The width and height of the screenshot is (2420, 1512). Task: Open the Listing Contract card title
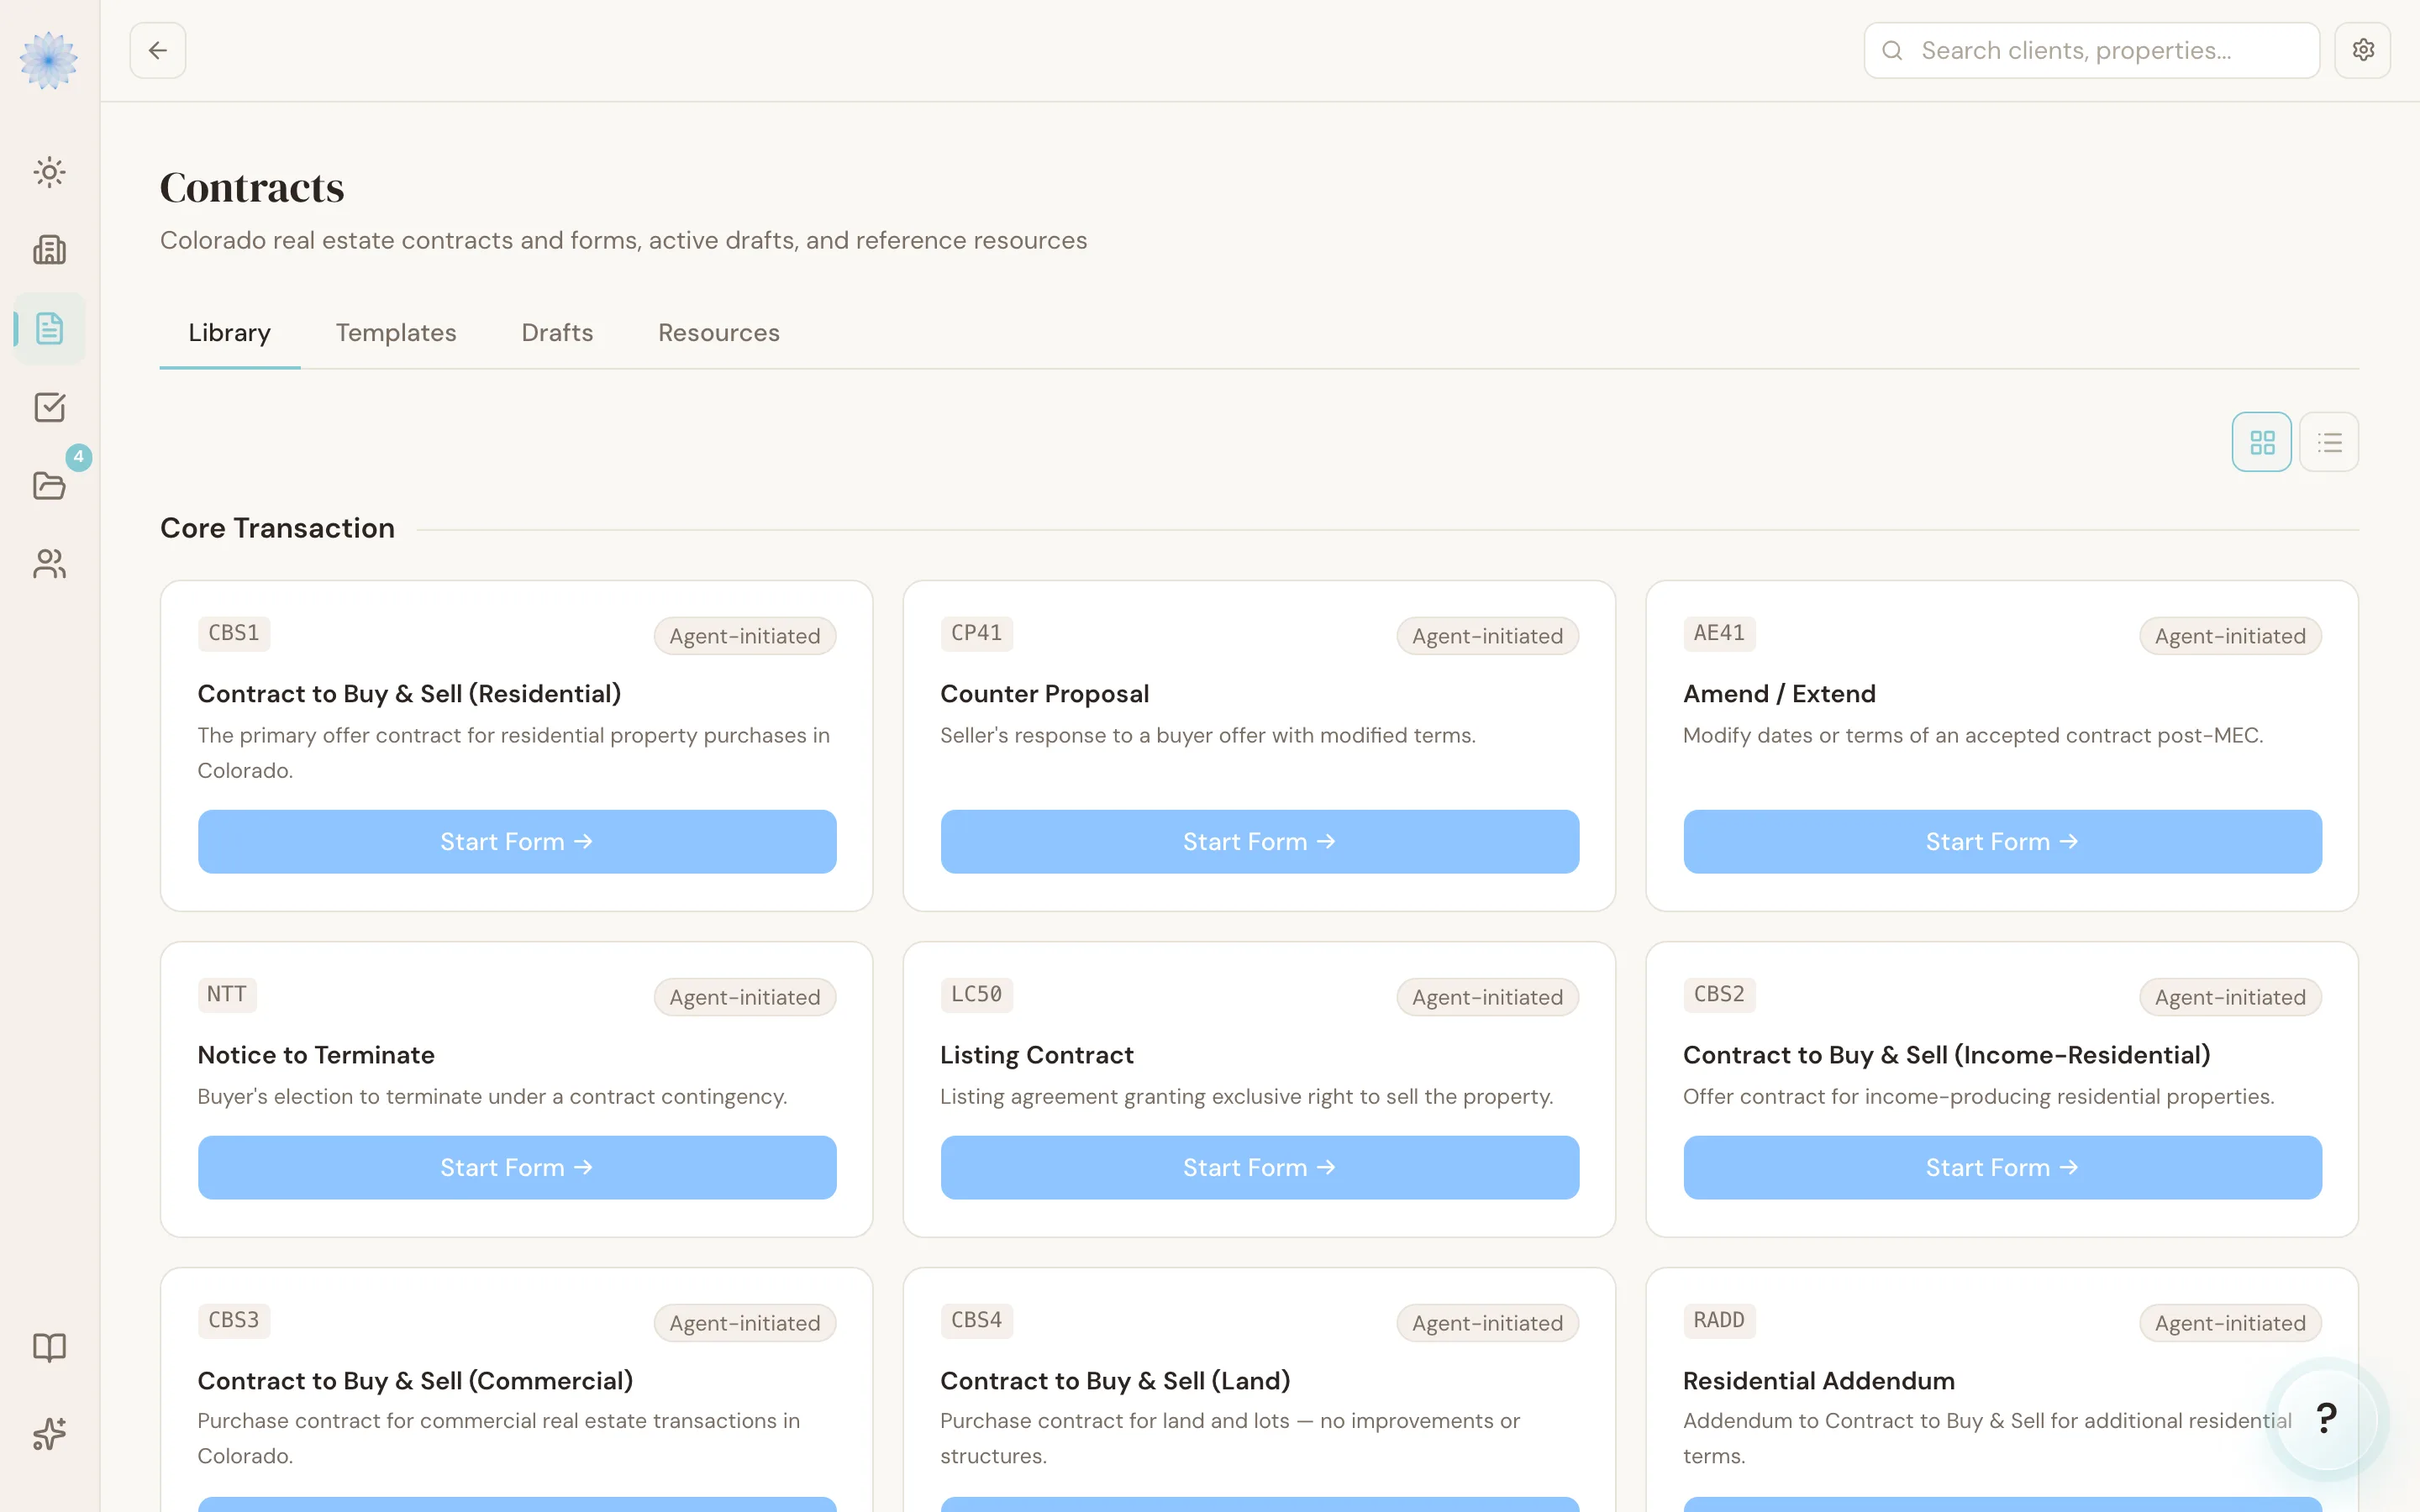(x=1036, y=1055)
